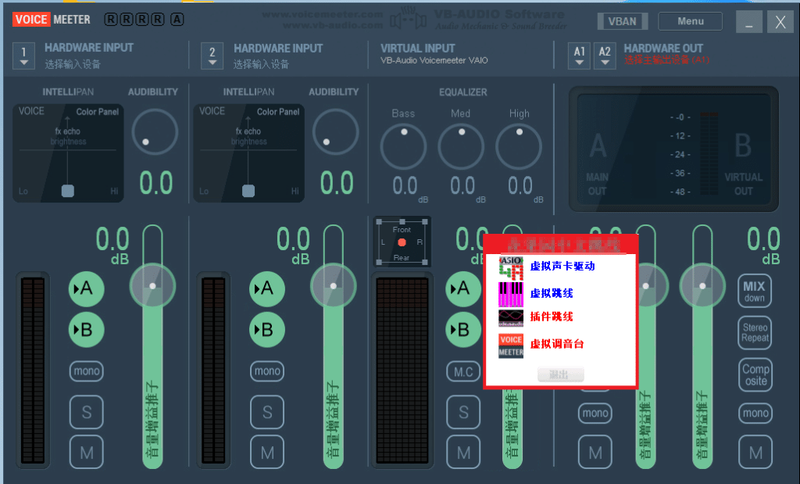Enable mono on Hardware Input 2 strip
Viewport: 800px width, 484px height.
[267, 371]
